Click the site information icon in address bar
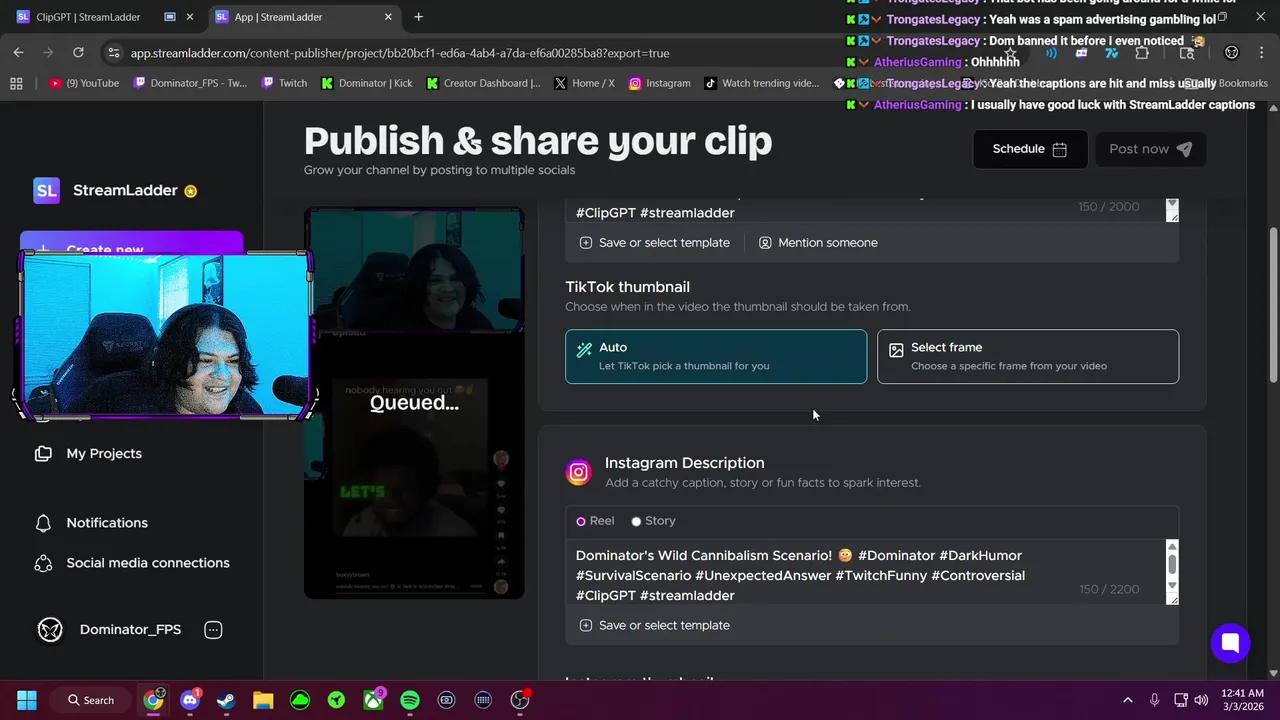Image resolution: width=1280 pixels, height=720 pixels. point(113,53)
